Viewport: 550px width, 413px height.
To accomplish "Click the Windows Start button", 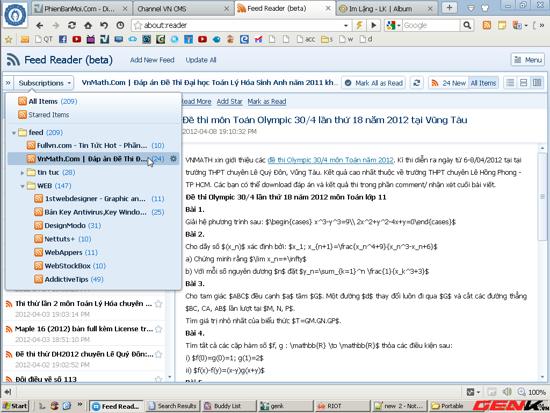I will coord(15,406).
